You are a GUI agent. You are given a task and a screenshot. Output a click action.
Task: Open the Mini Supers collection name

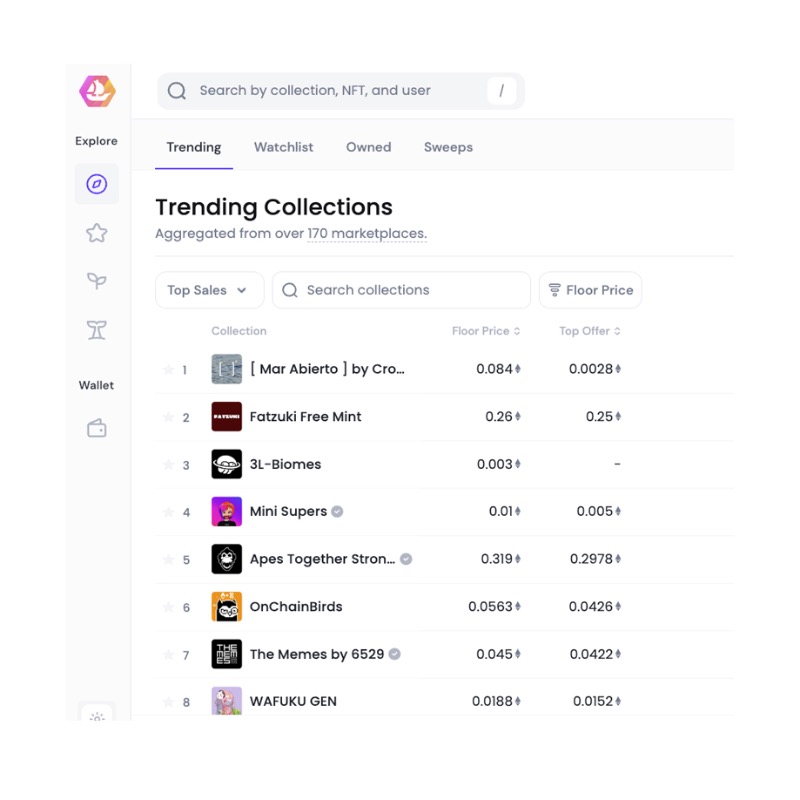(x=288, y=511)
